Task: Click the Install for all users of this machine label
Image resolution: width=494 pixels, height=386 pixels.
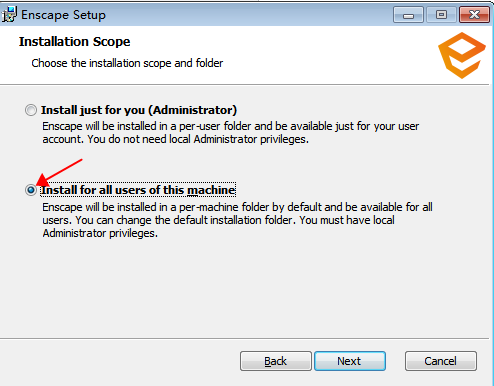Action: [x=138, y=190]
